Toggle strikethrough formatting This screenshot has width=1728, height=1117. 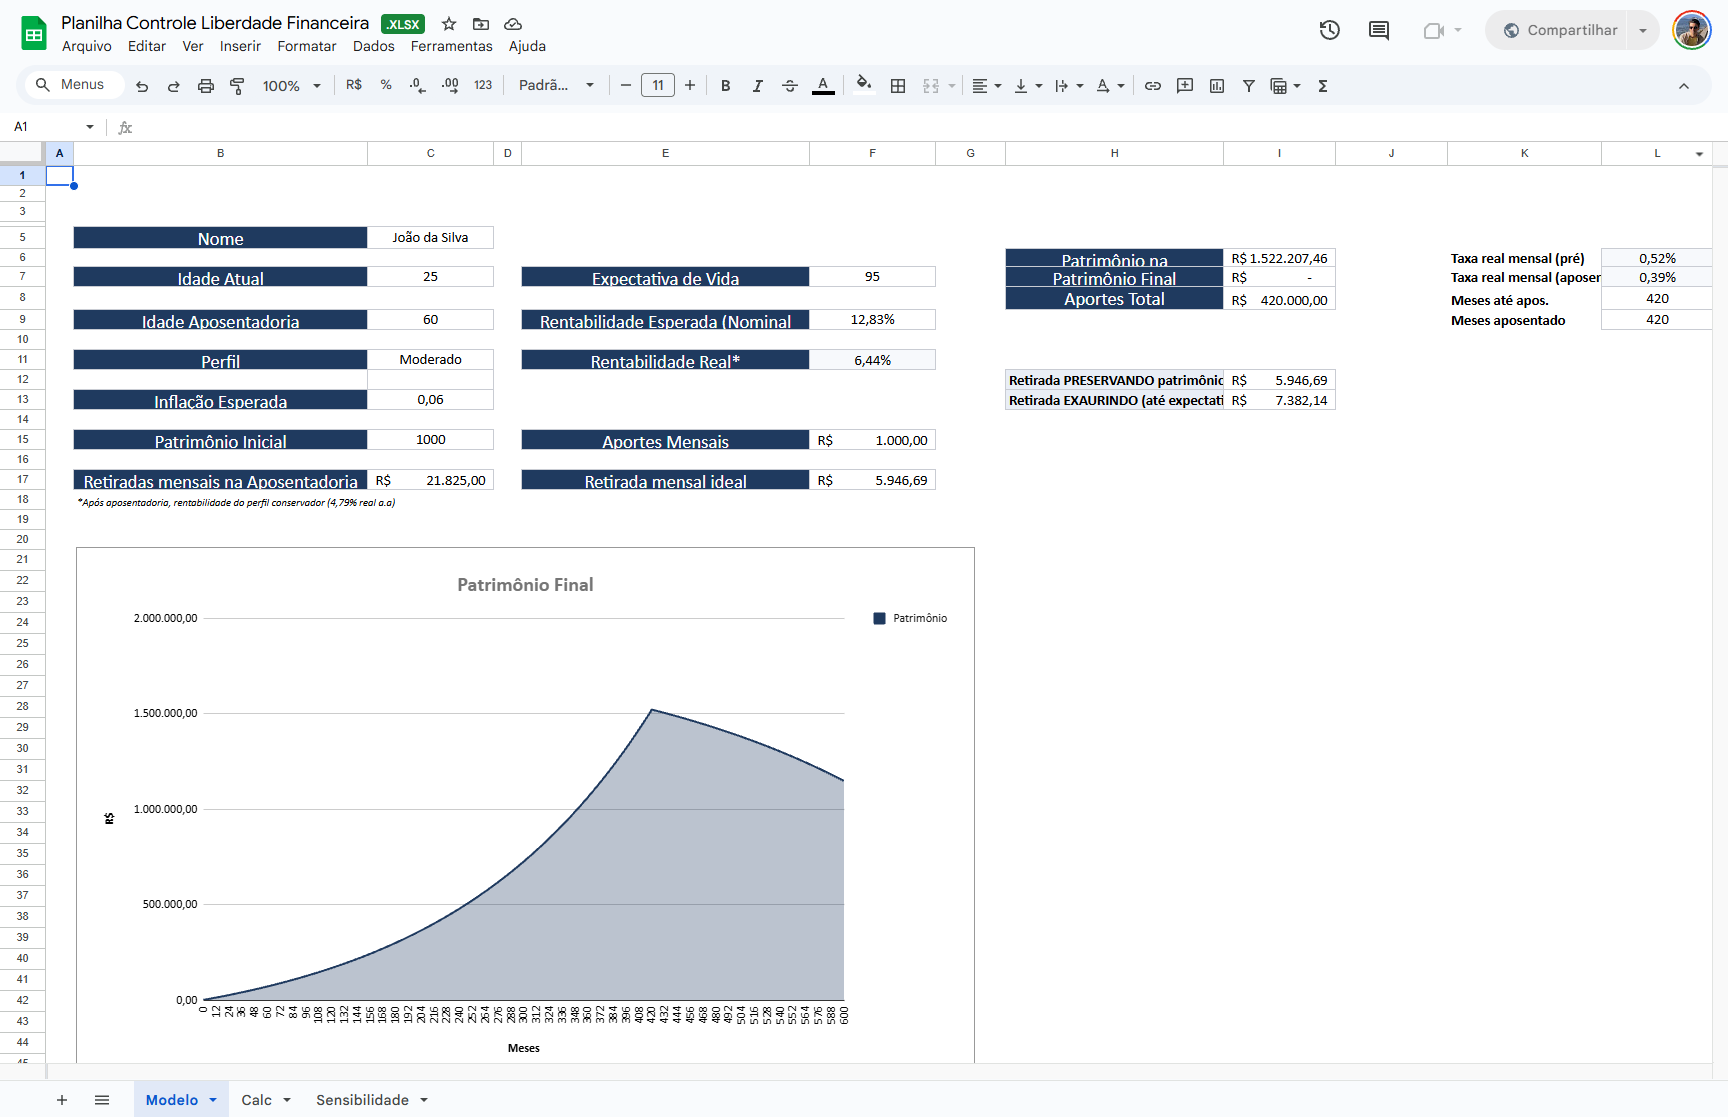pyautogui.click(x=790, y=86)
